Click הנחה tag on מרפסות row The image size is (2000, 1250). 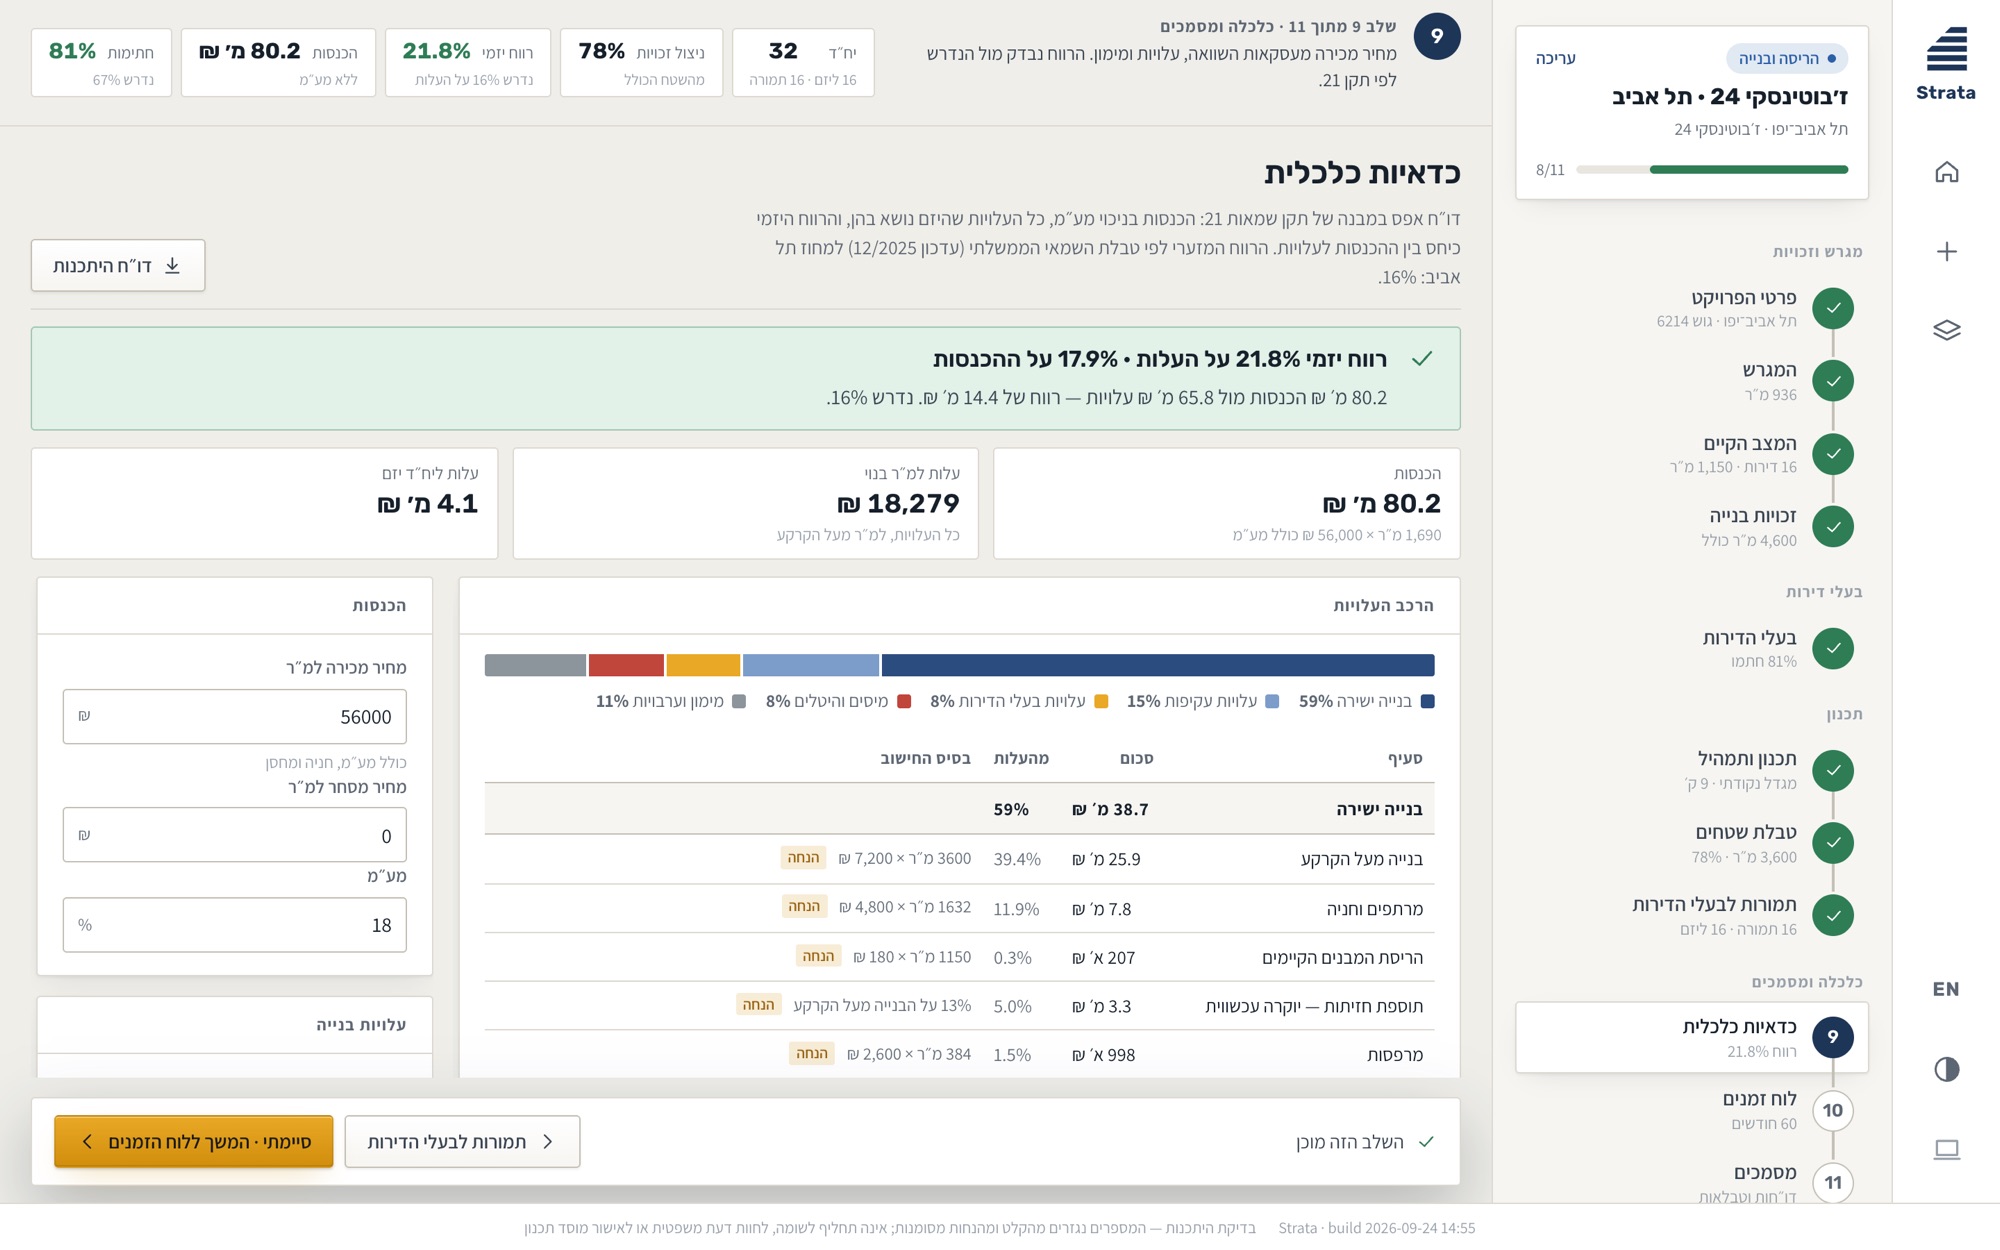(811, 1053)
